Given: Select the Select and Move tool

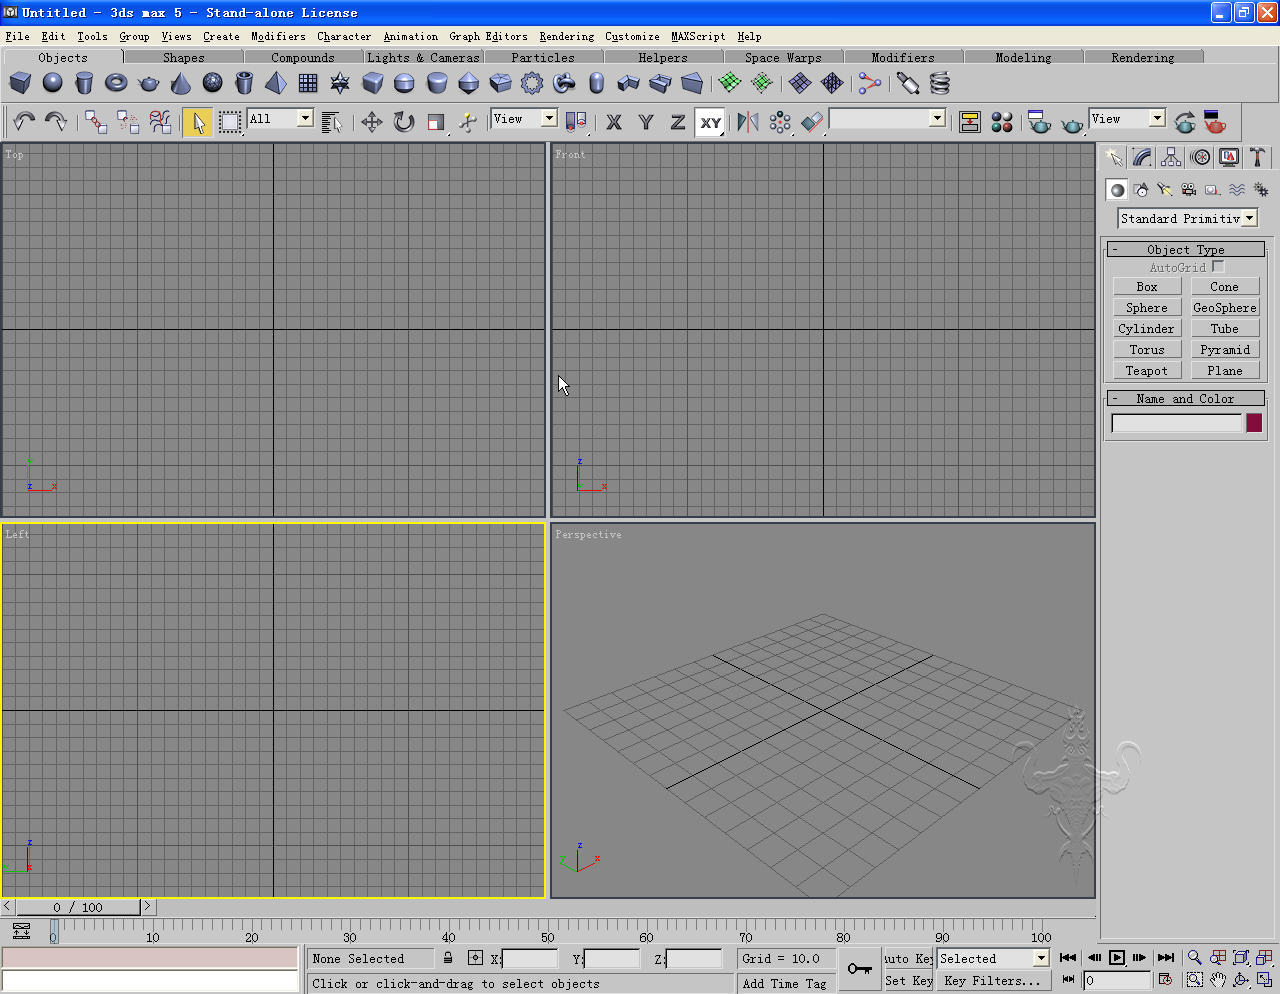Looking at the screenshot, I should pyautogui.click(x=371, y=122).
